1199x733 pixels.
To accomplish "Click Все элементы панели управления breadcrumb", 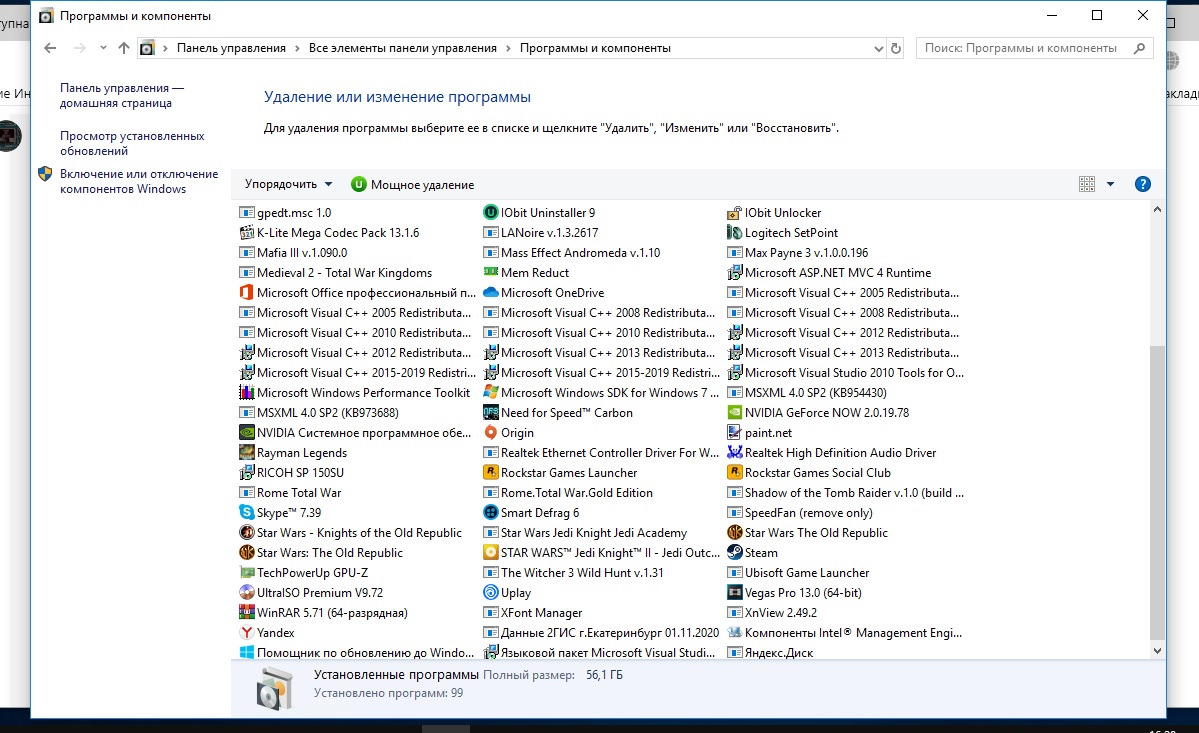I will click(x=402, y=48).
